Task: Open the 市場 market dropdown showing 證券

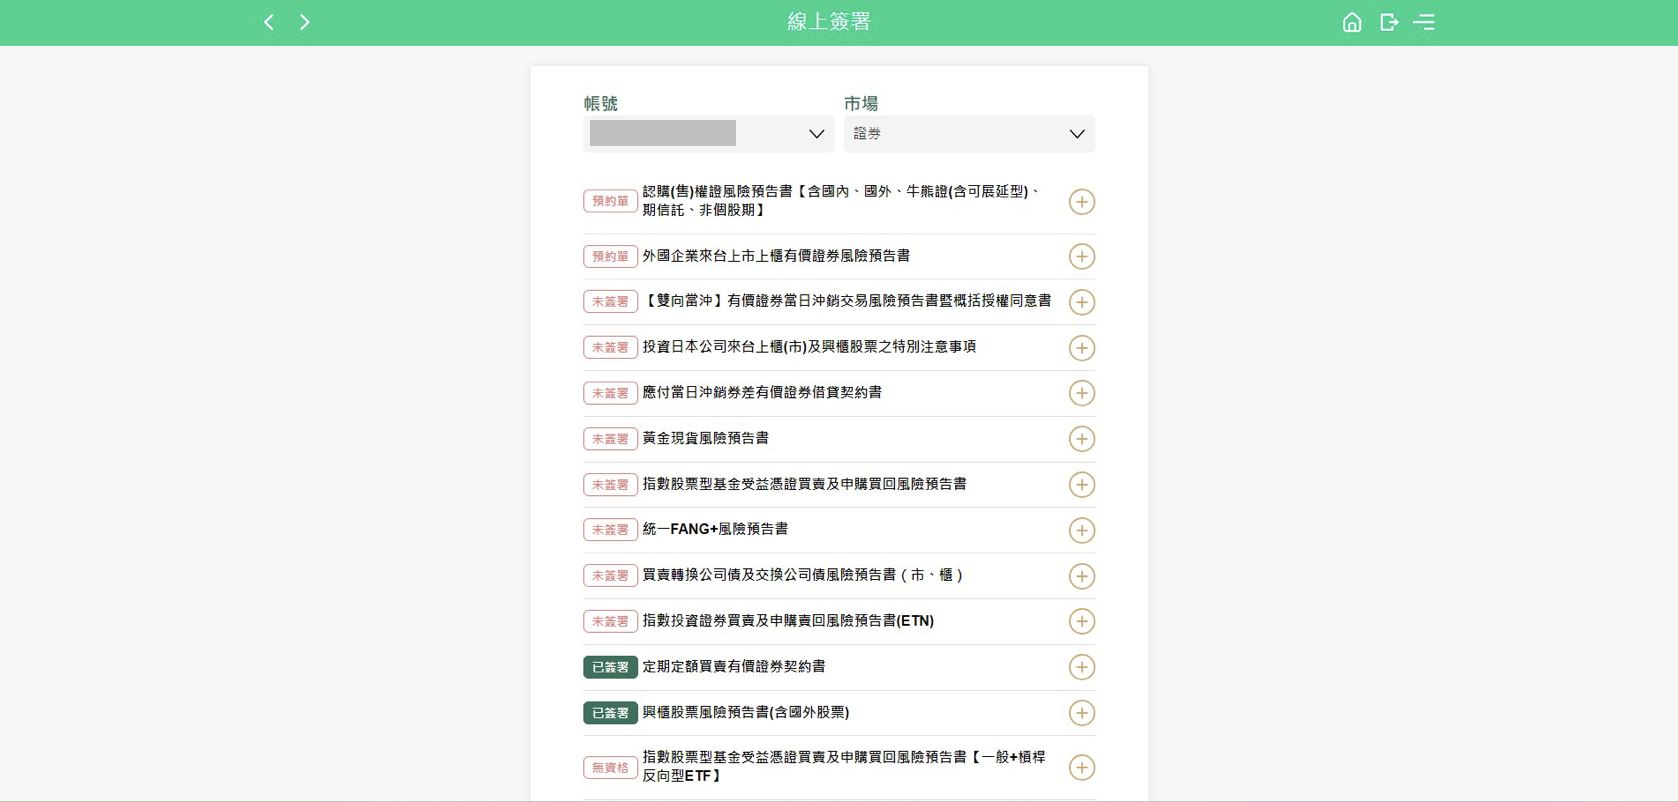Action: [x=968, y=134]
